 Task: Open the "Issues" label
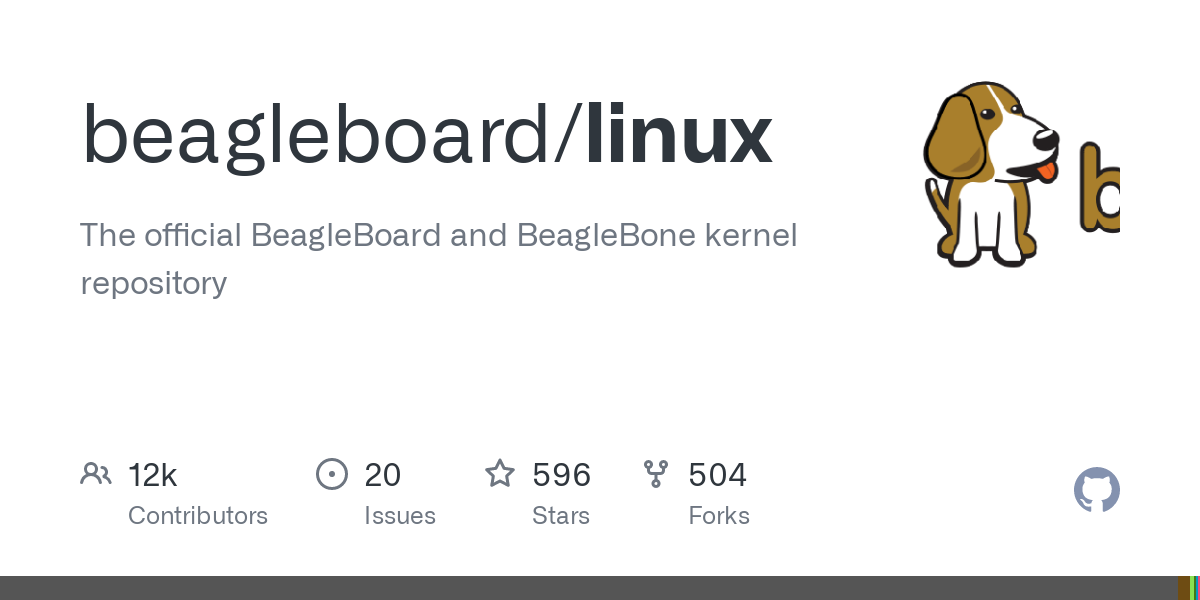click(400, 516)
